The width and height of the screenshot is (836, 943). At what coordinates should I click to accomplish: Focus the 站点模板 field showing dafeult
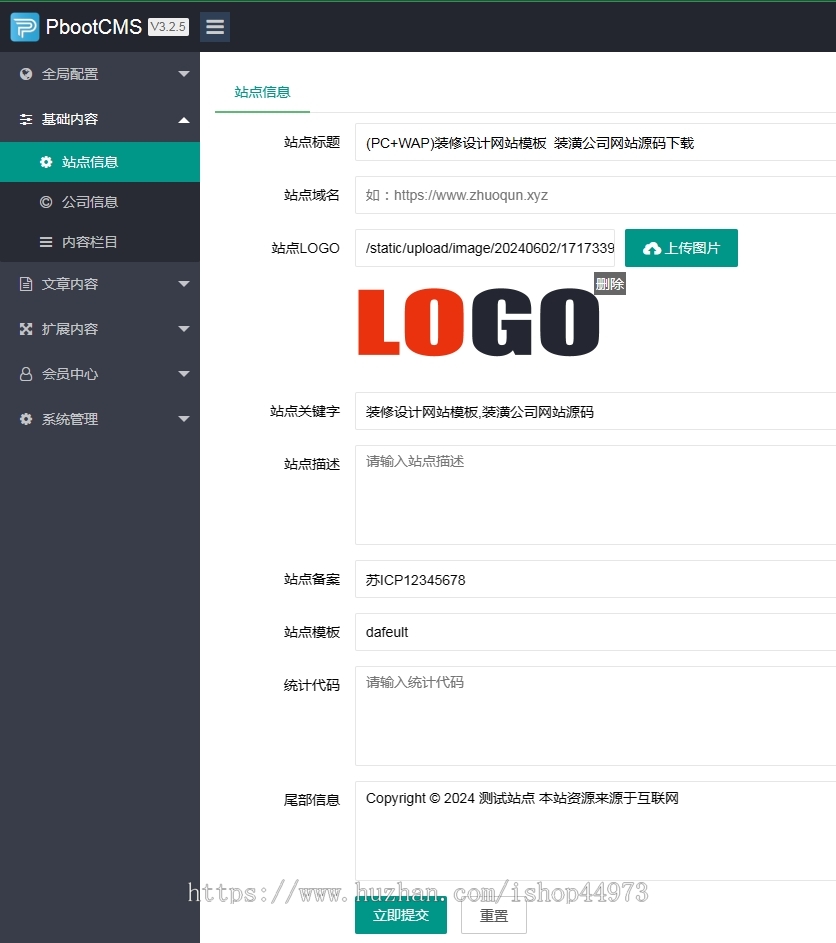click(595, 632)
